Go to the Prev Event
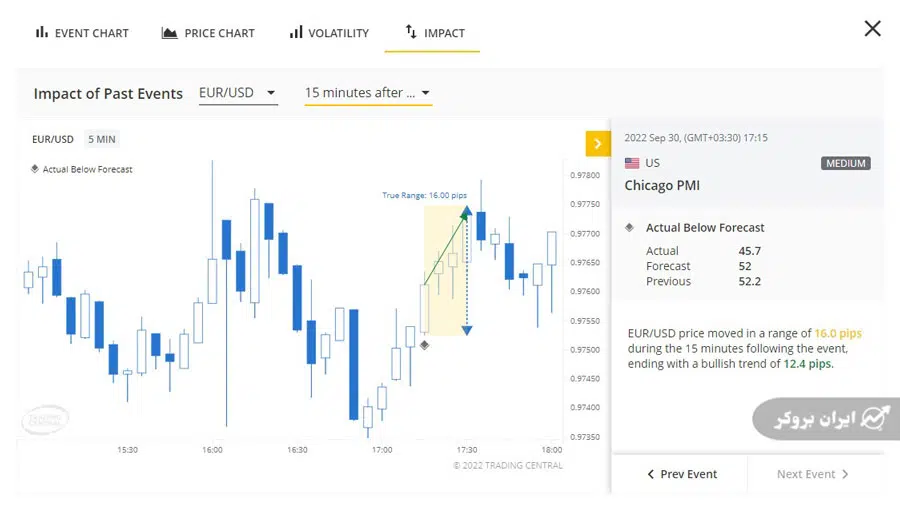The height and width of the screenshot is (509, 900). 682,474
